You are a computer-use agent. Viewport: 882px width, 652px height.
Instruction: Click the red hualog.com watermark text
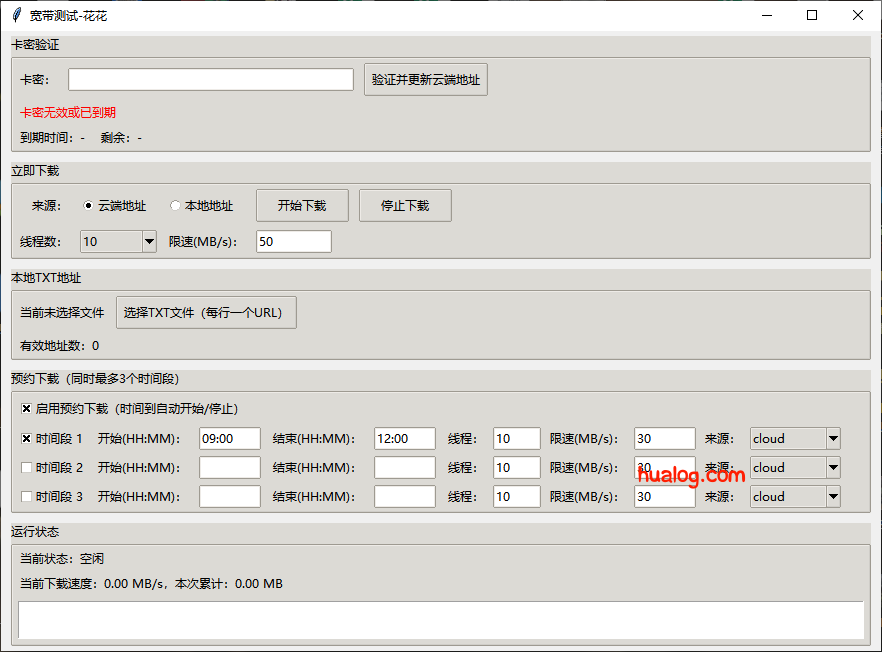694,474
